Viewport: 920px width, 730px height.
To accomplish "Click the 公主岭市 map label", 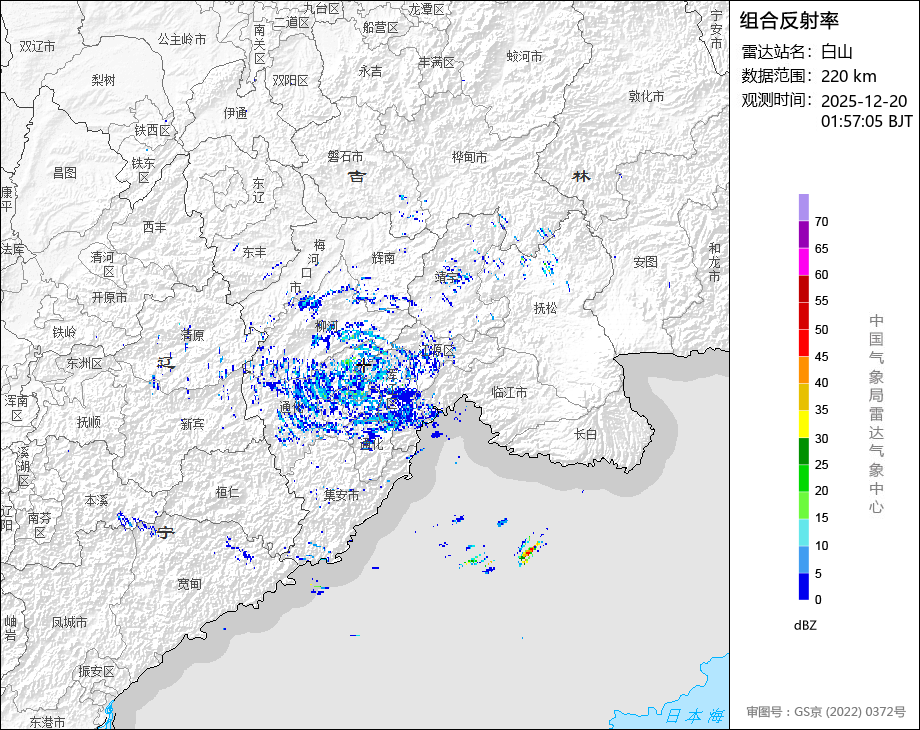I will (x=182, y=39).
